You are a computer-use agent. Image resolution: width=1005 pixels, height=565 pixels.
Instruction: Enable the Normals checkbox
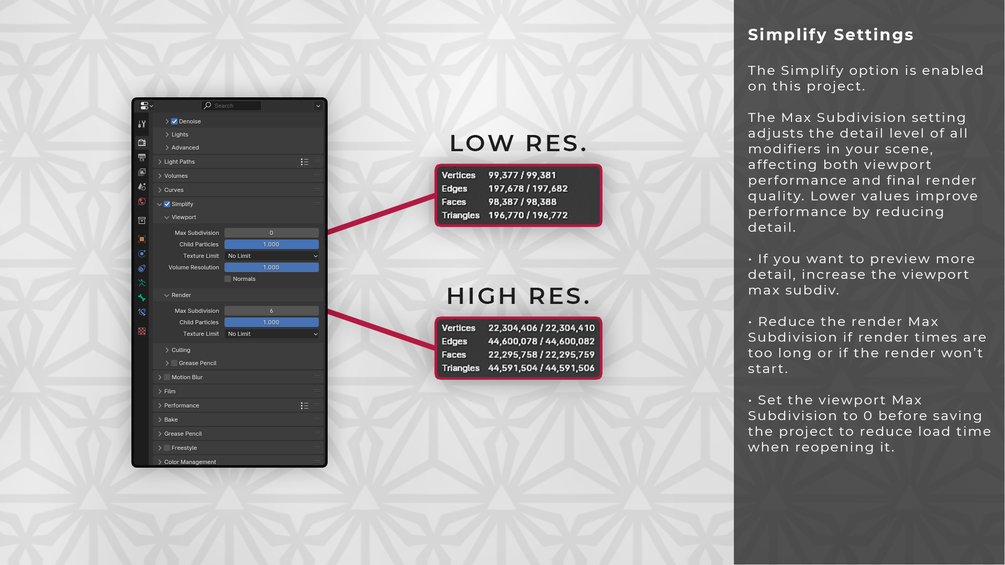pos(228,279)
